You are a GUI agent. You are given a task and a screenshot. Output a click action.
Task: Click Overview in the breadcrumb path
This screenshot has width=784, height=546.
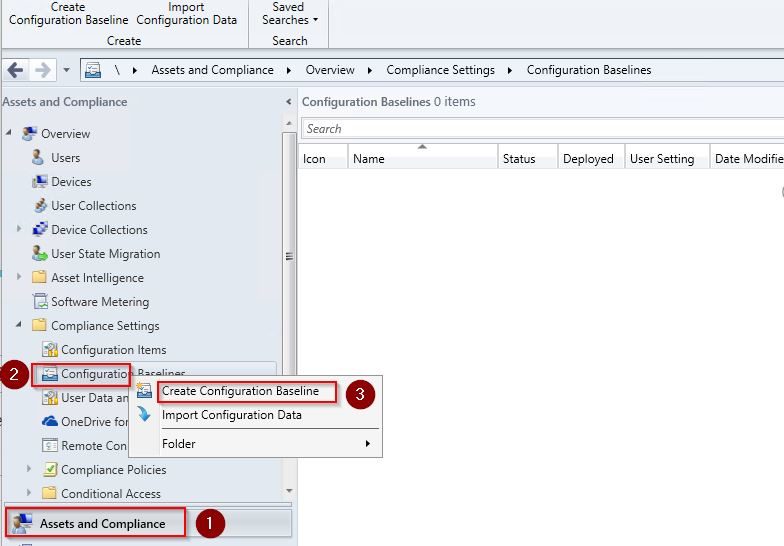pyautogui.click(x=330, y=70)
